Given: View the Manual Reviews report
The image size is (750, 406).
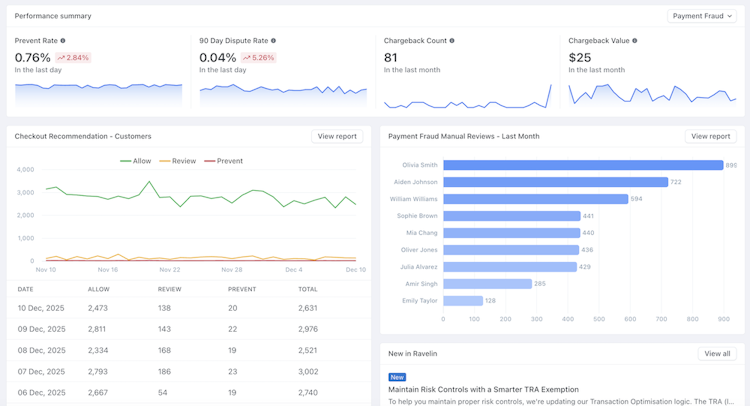Looking at the screenshot, I should [710, 136].
